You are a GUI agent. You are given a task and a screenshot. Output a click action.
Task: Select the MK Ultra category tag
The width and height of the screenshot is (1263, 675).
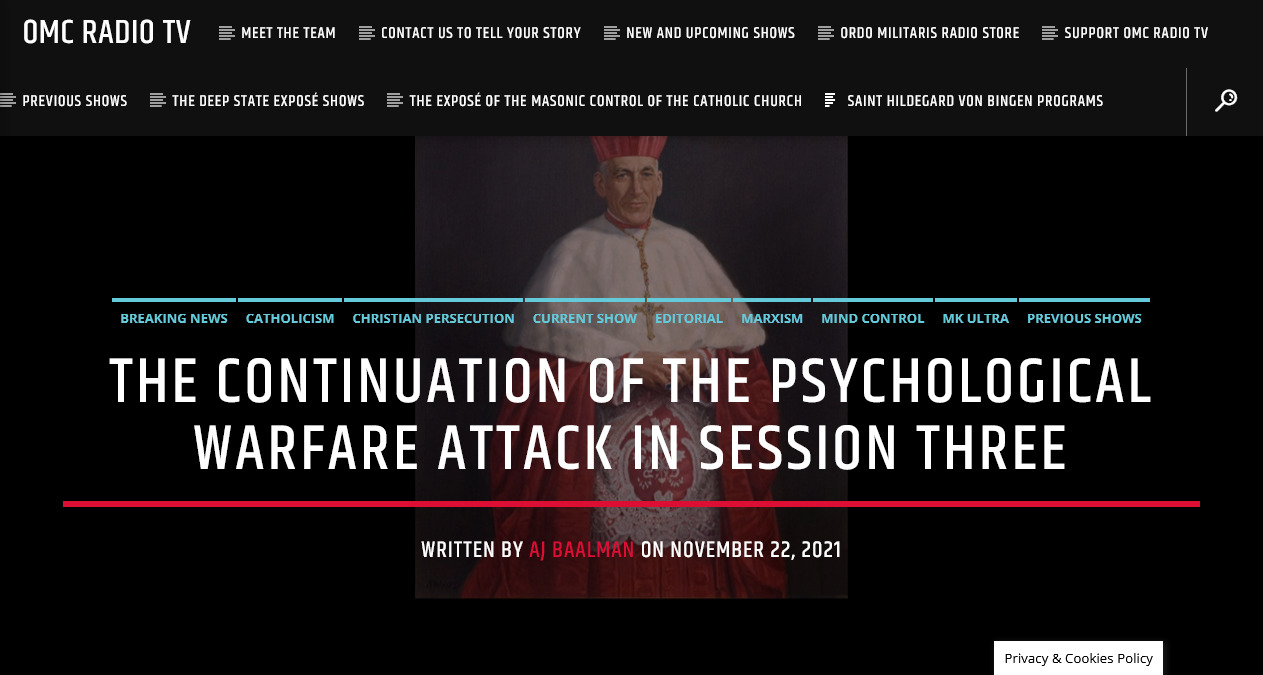[975, 318]
